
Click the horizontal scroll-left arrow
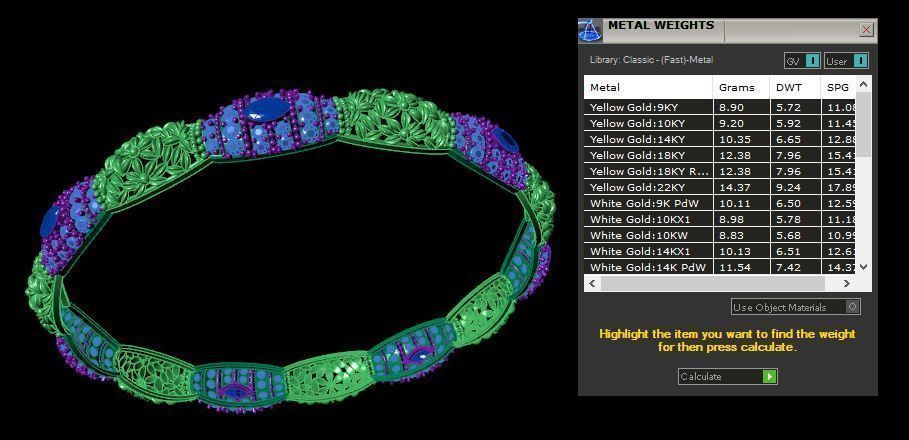click(592, 283)
